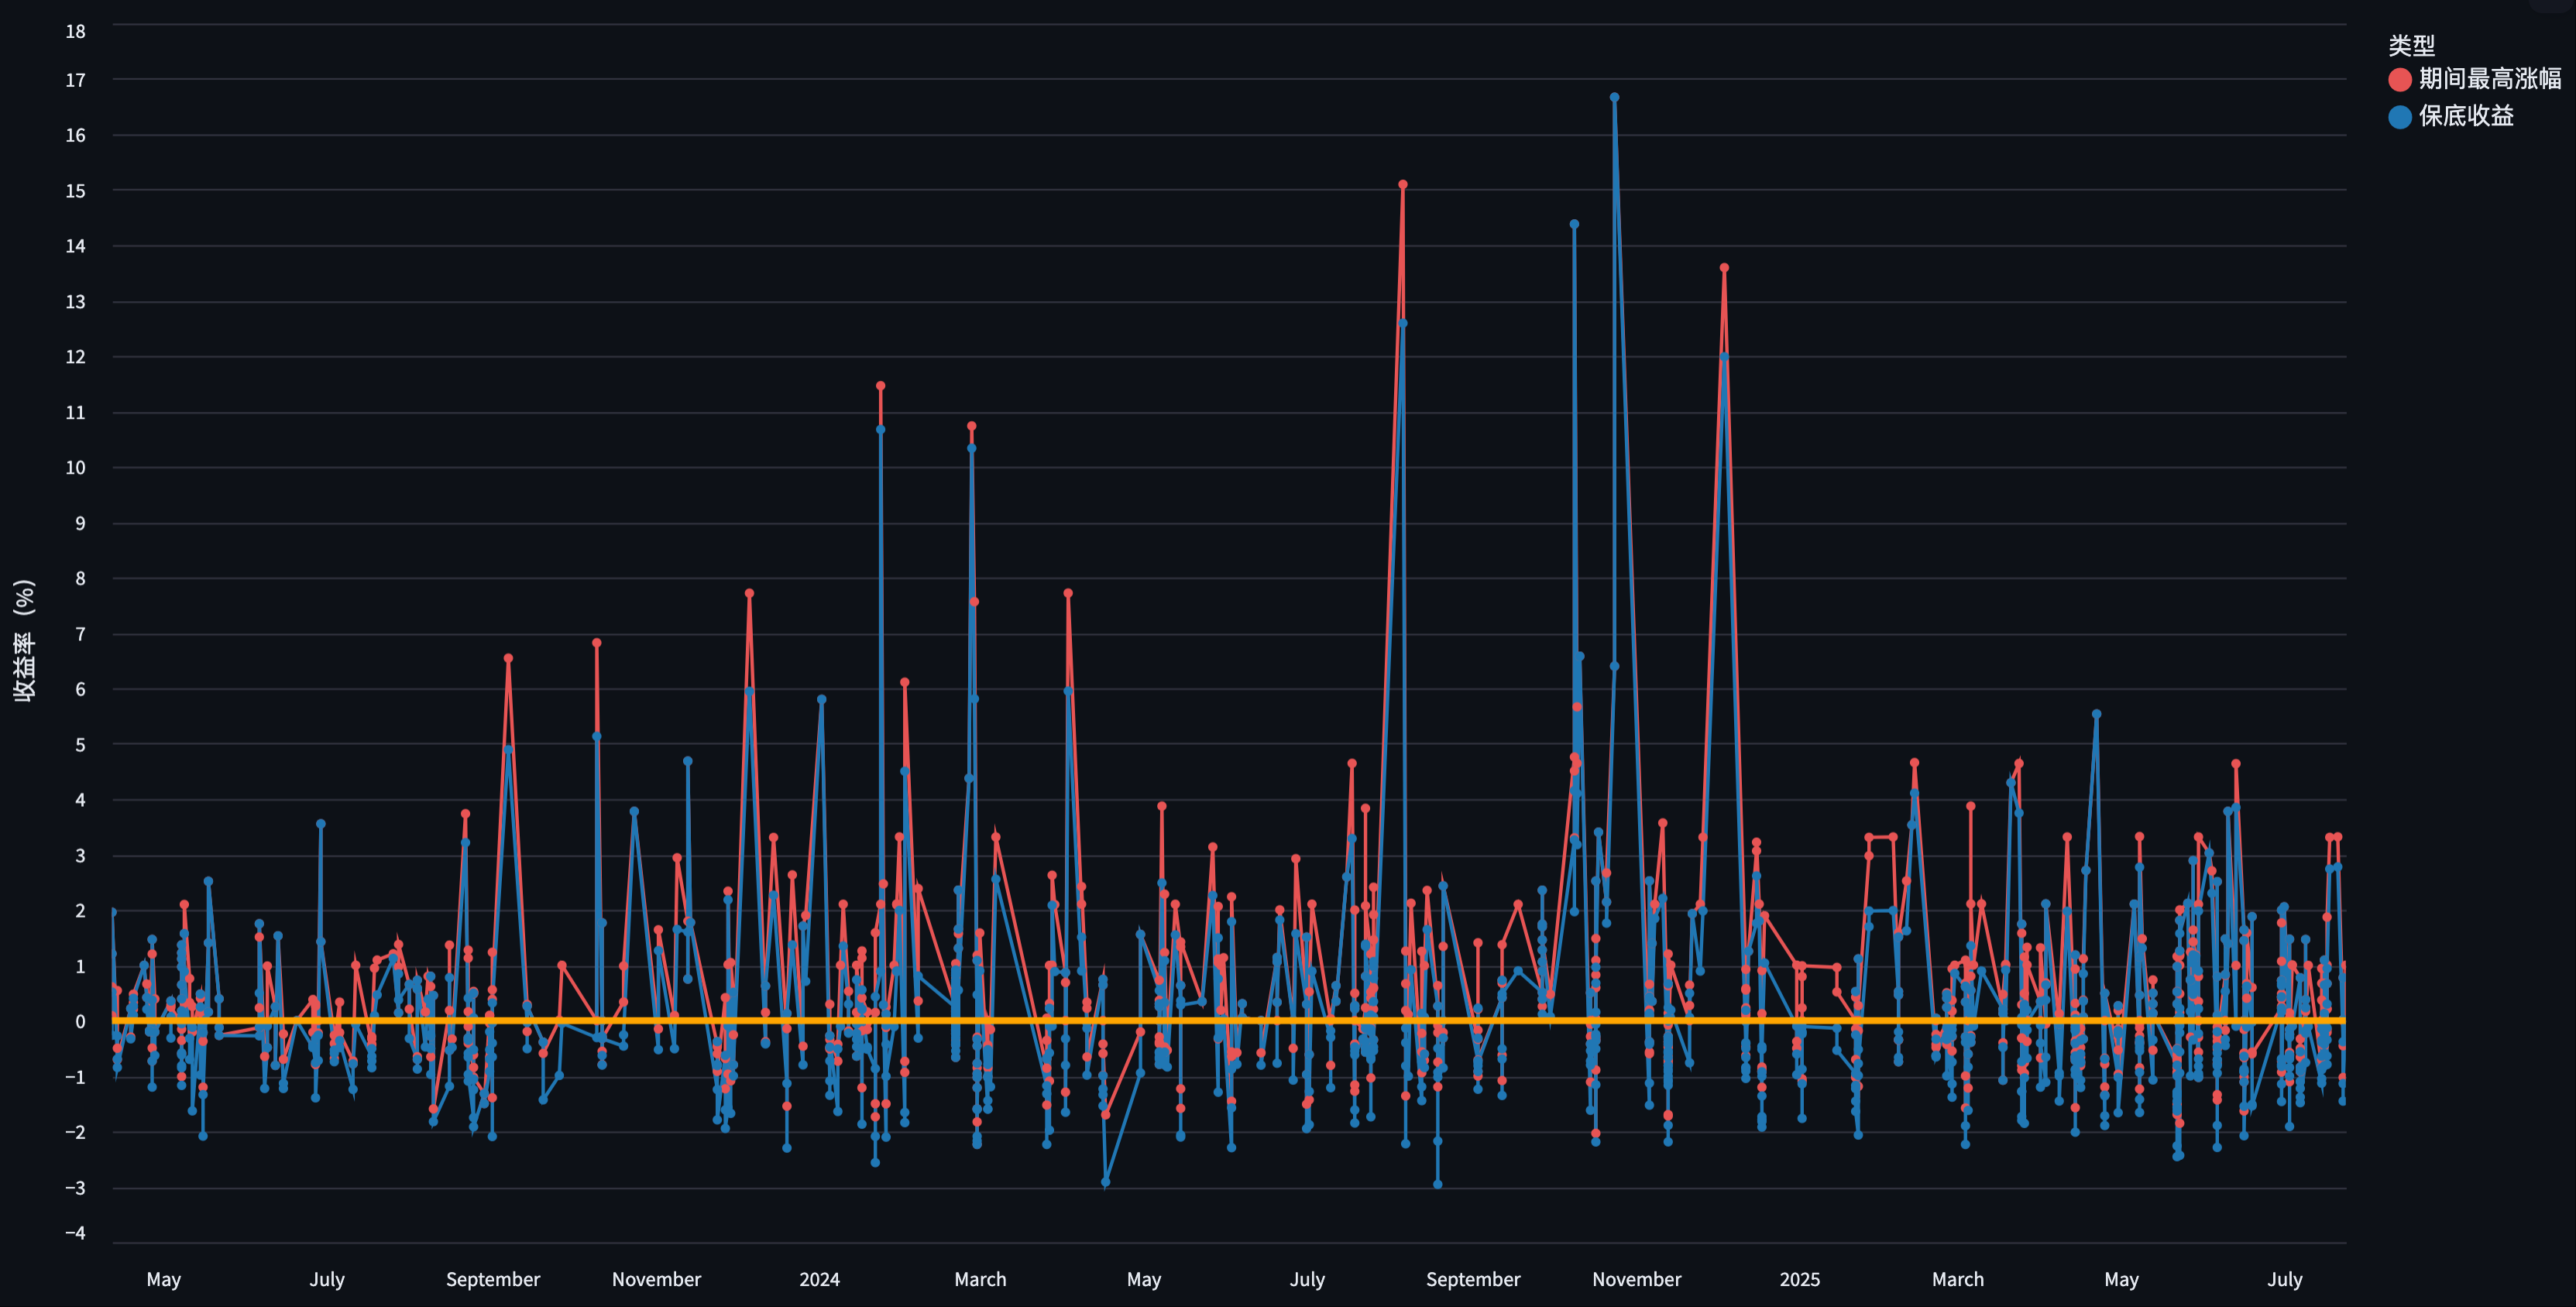
Task: Toggle the 期间最高涨幅 legend label
Action: coord(2489,79)
